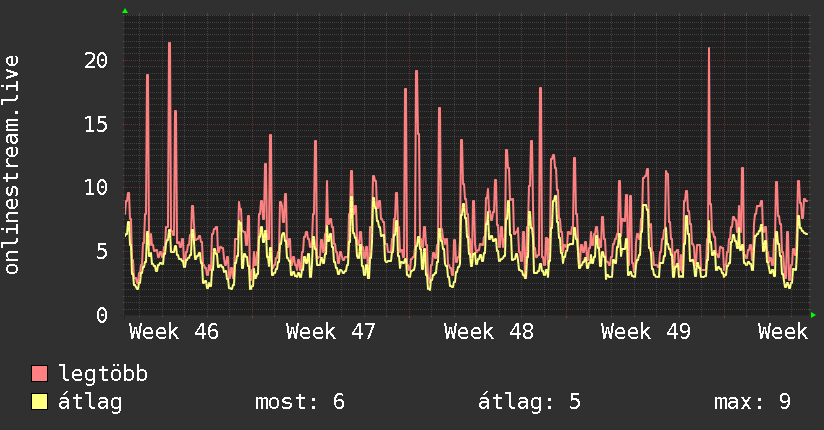Select the átlag legend label
This screenshot has width=824, height=430.
(90, 402)
